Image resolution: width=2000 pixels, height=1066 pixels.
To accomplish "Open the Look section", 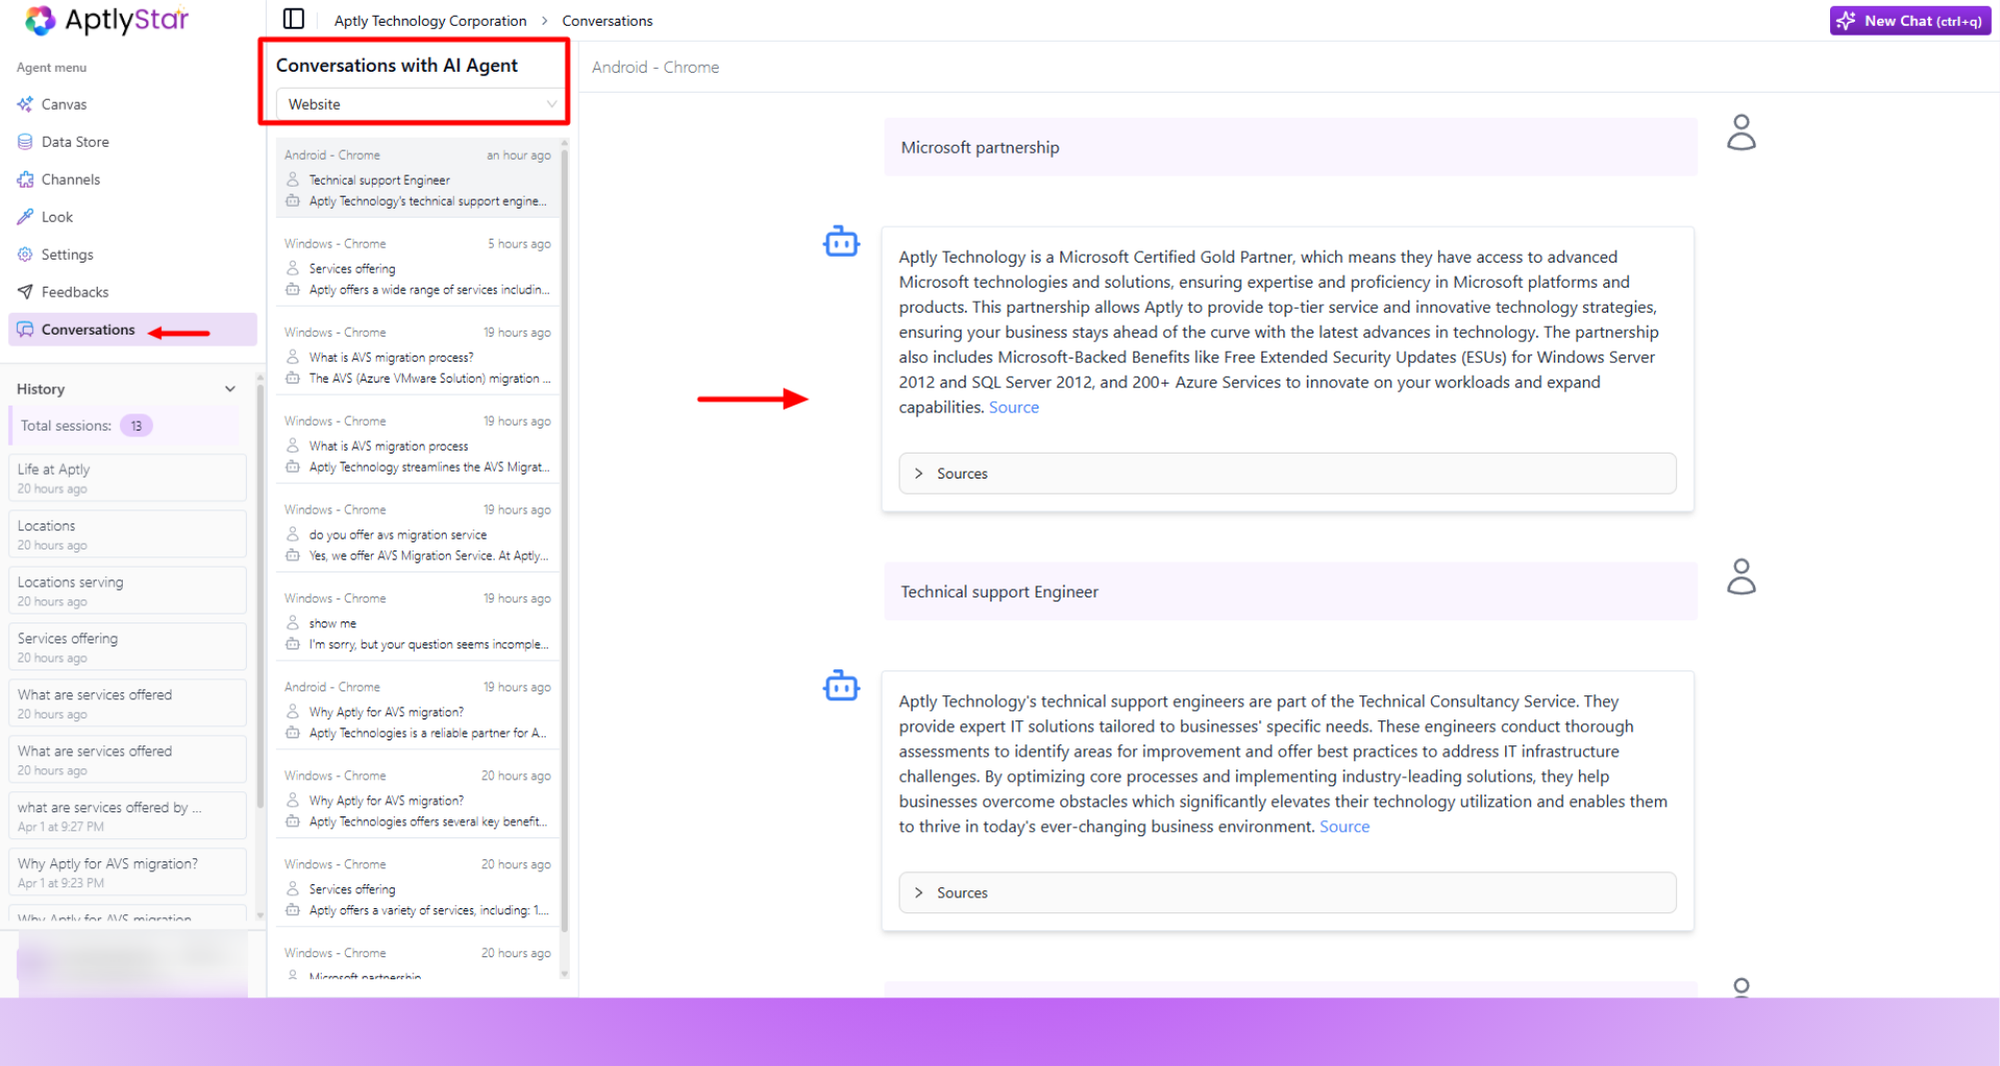I will point(58,216).
